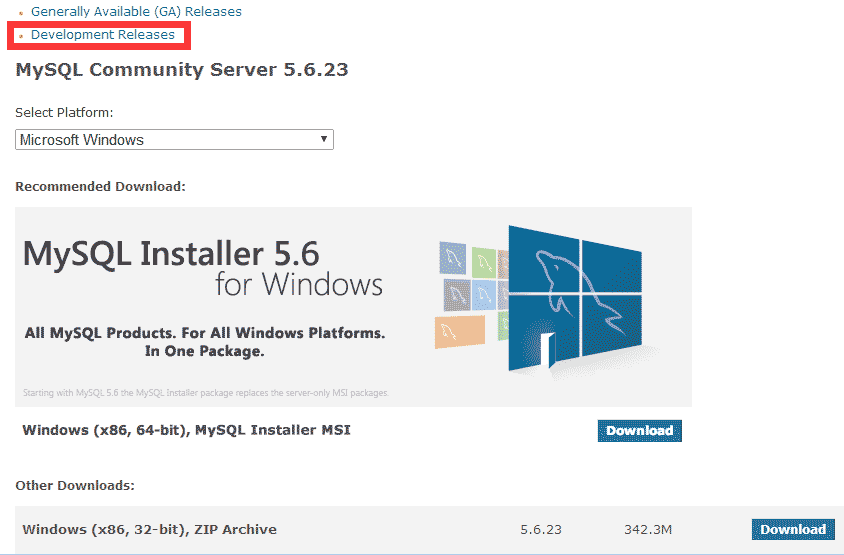Open the Development Releases link
The width and height of the screenshot is (844, 555).
click(103, 35)
